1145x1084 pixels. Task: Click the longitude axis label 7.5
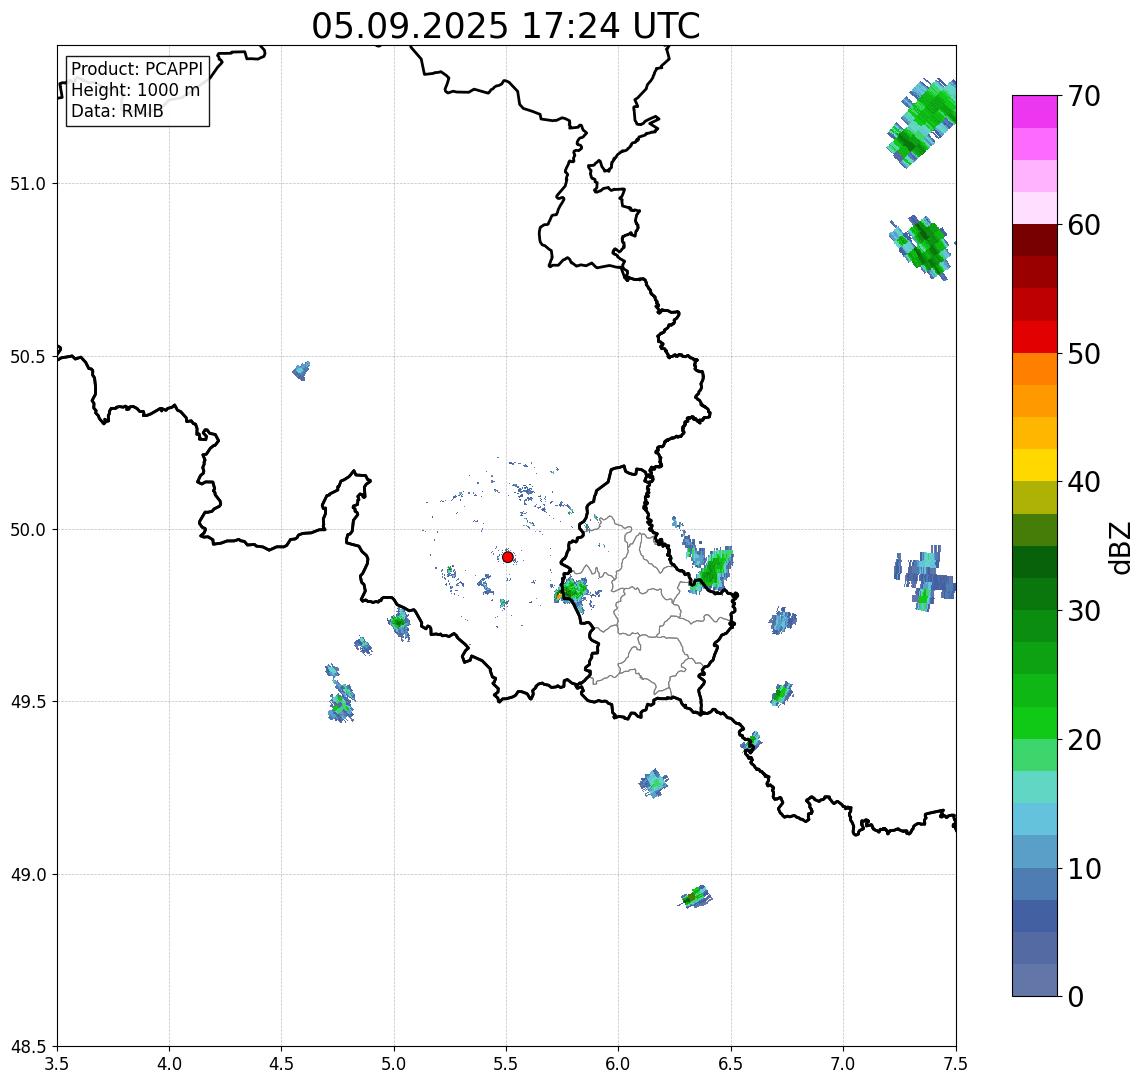pyautogui.click(x=956, y=1064)
